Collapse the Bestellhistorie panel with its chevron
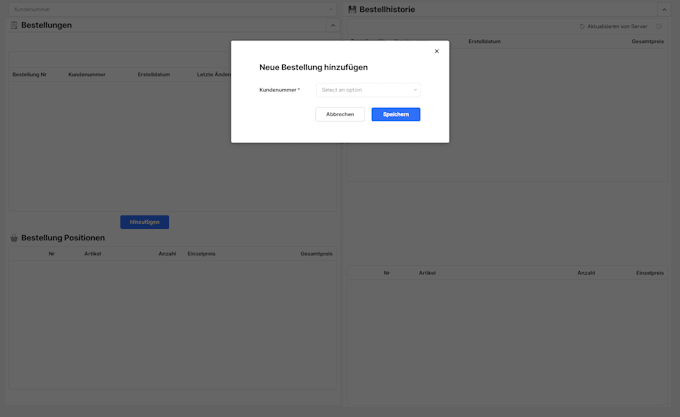This screenshot has width=680, height=417. tap(664, 10)
